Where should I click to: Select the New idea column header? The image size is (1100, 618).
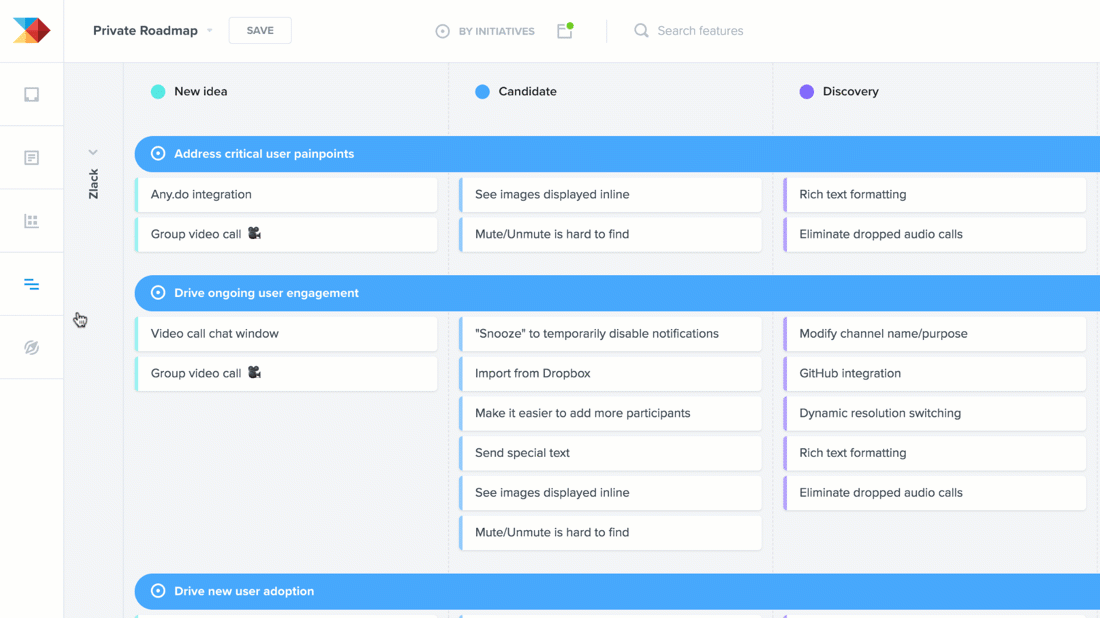201,91
